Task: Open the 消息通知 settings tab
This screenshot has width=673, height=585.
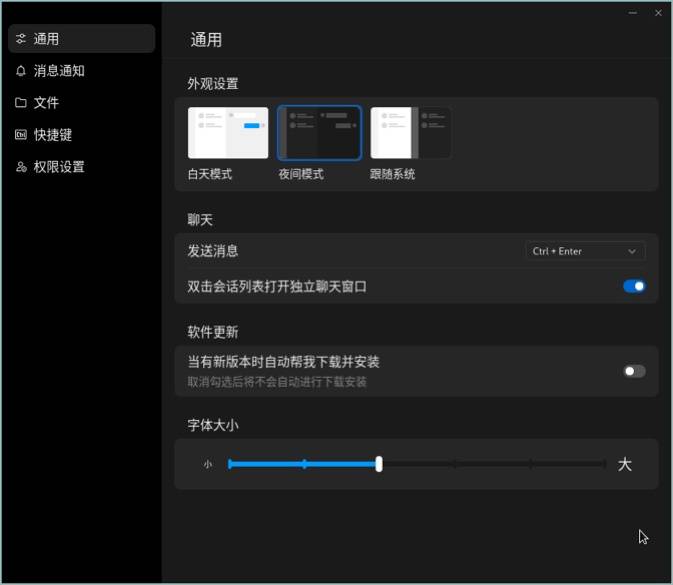Action: click(59, 71)
